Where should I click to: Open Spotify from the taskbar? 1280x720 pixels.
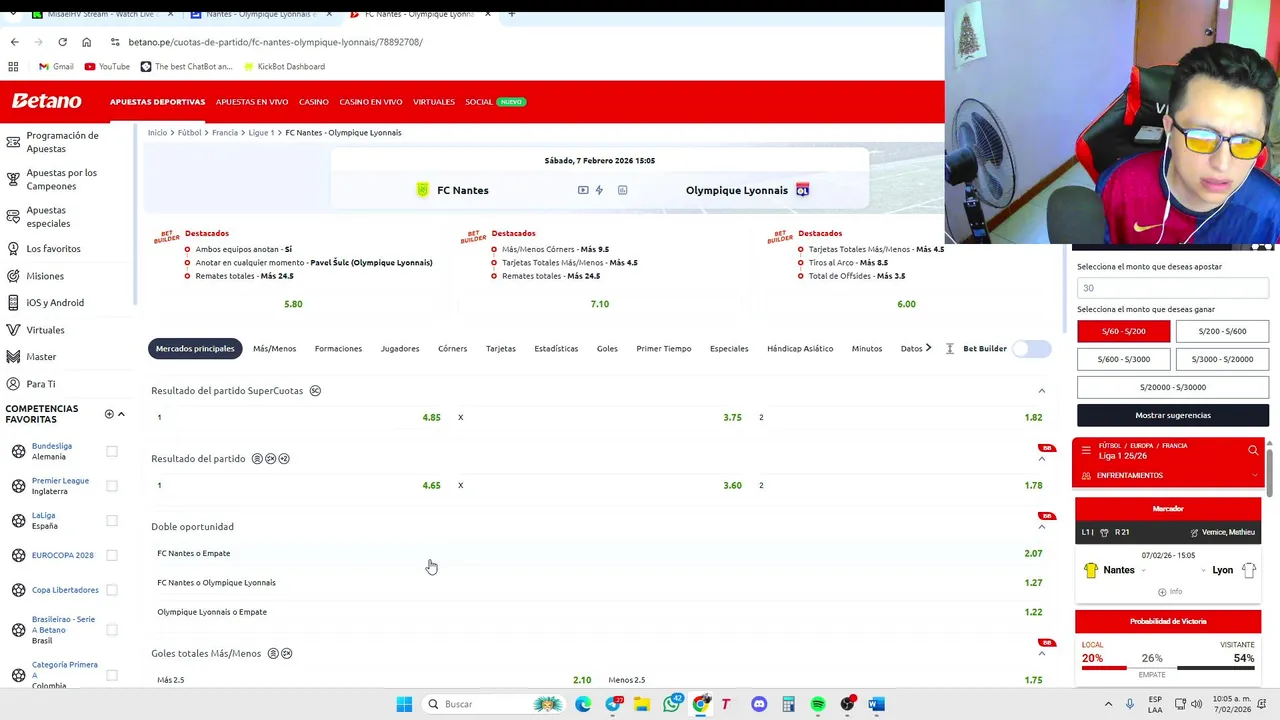(x=818, y=704)
